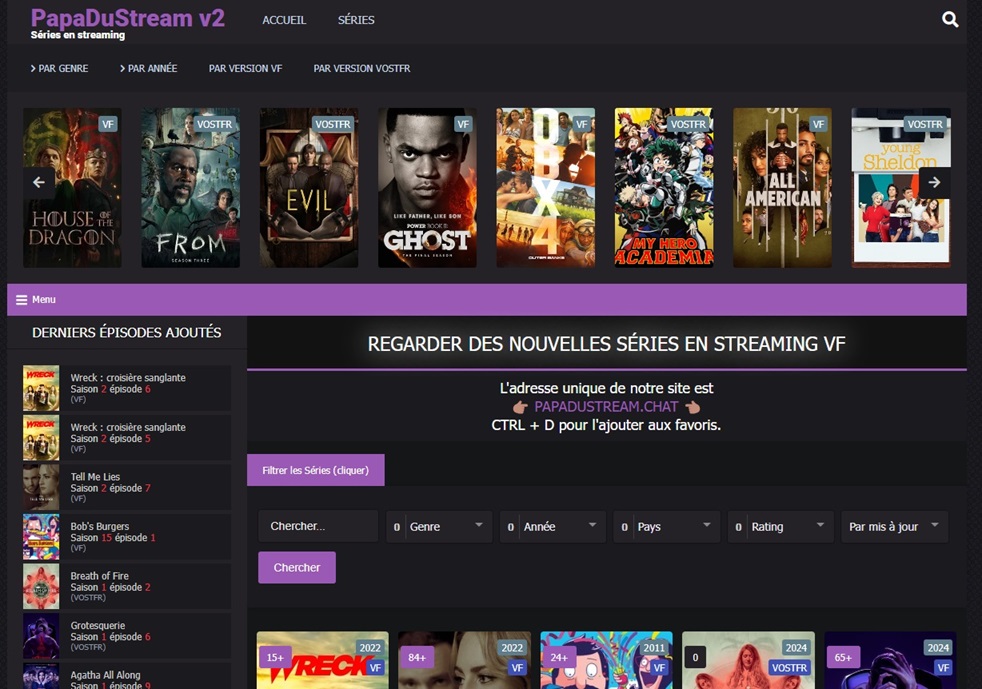Click the Breath of Fire episode thumbnail
Screen dimensions: 982x689
coord(41,586)
